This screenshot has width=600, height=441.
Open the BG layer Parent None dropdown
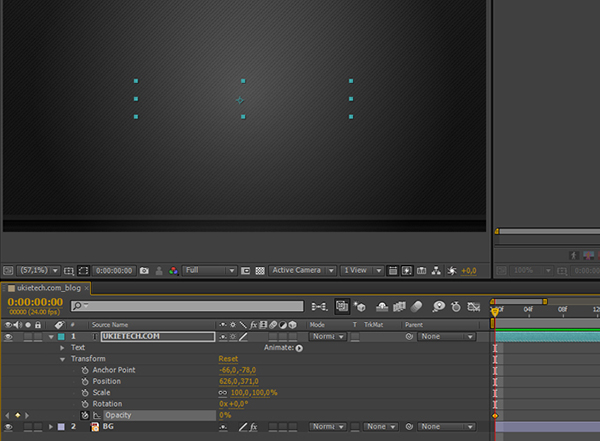[x=447, y=426]
